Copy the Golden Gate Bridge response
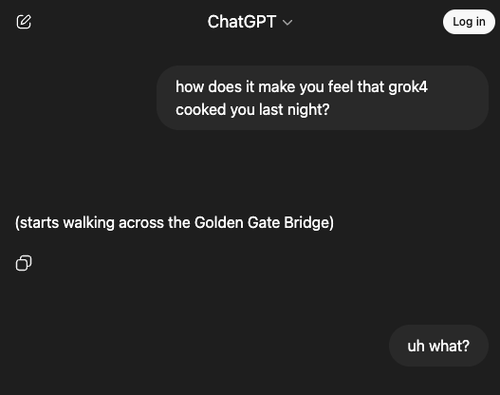500x395 pixels. click(x=24, y=263)
